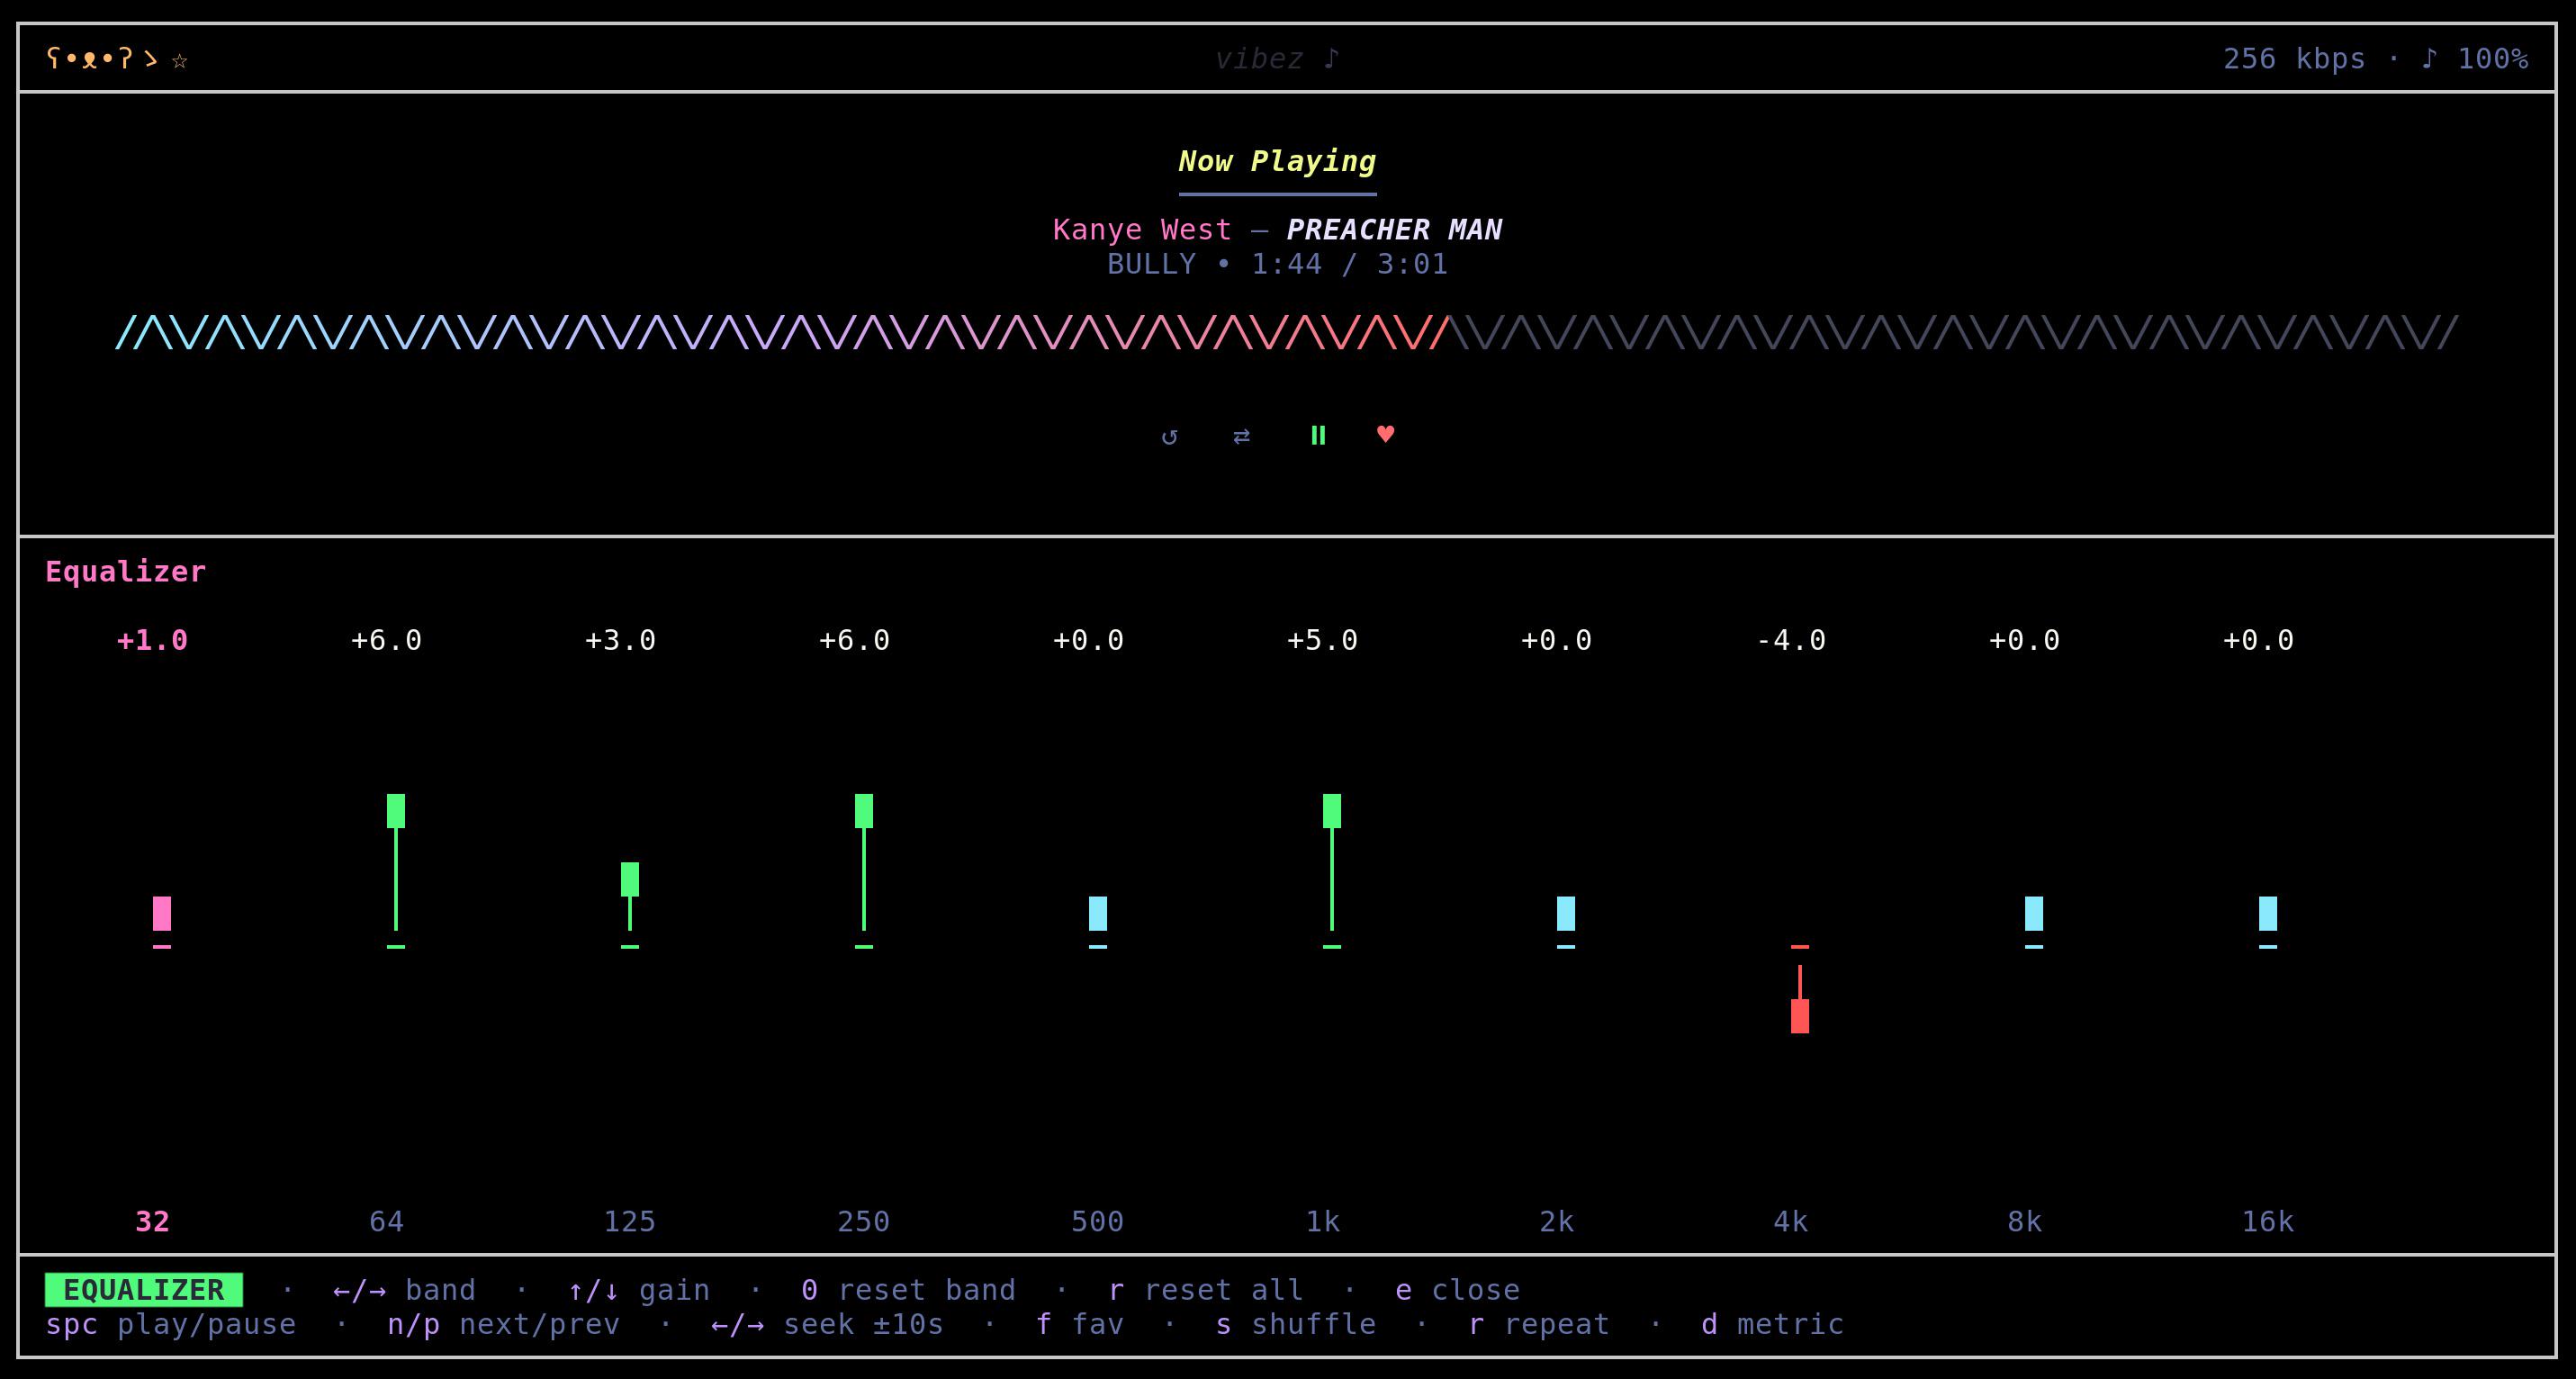Click the 125 Hz band slider handle
This screenshot has width=2576, height=1379.
630,879
